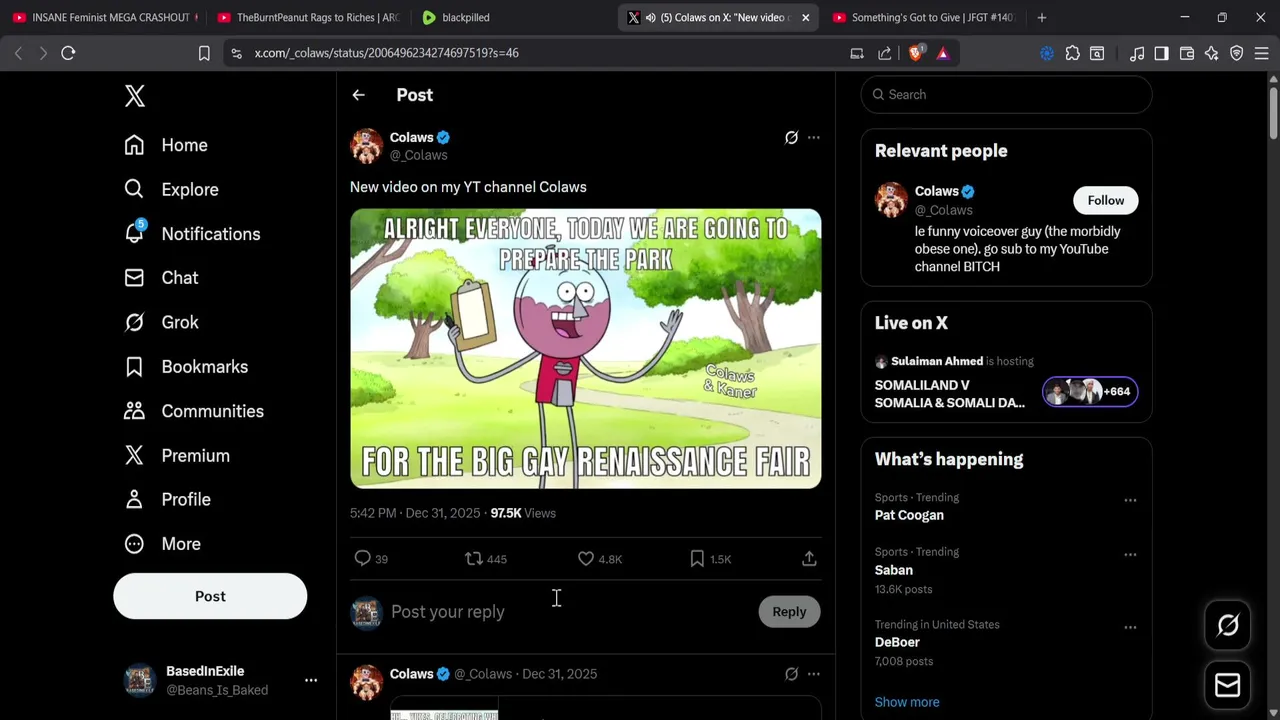Open Colaws profile under Relevant people

(x=937, y=191)
